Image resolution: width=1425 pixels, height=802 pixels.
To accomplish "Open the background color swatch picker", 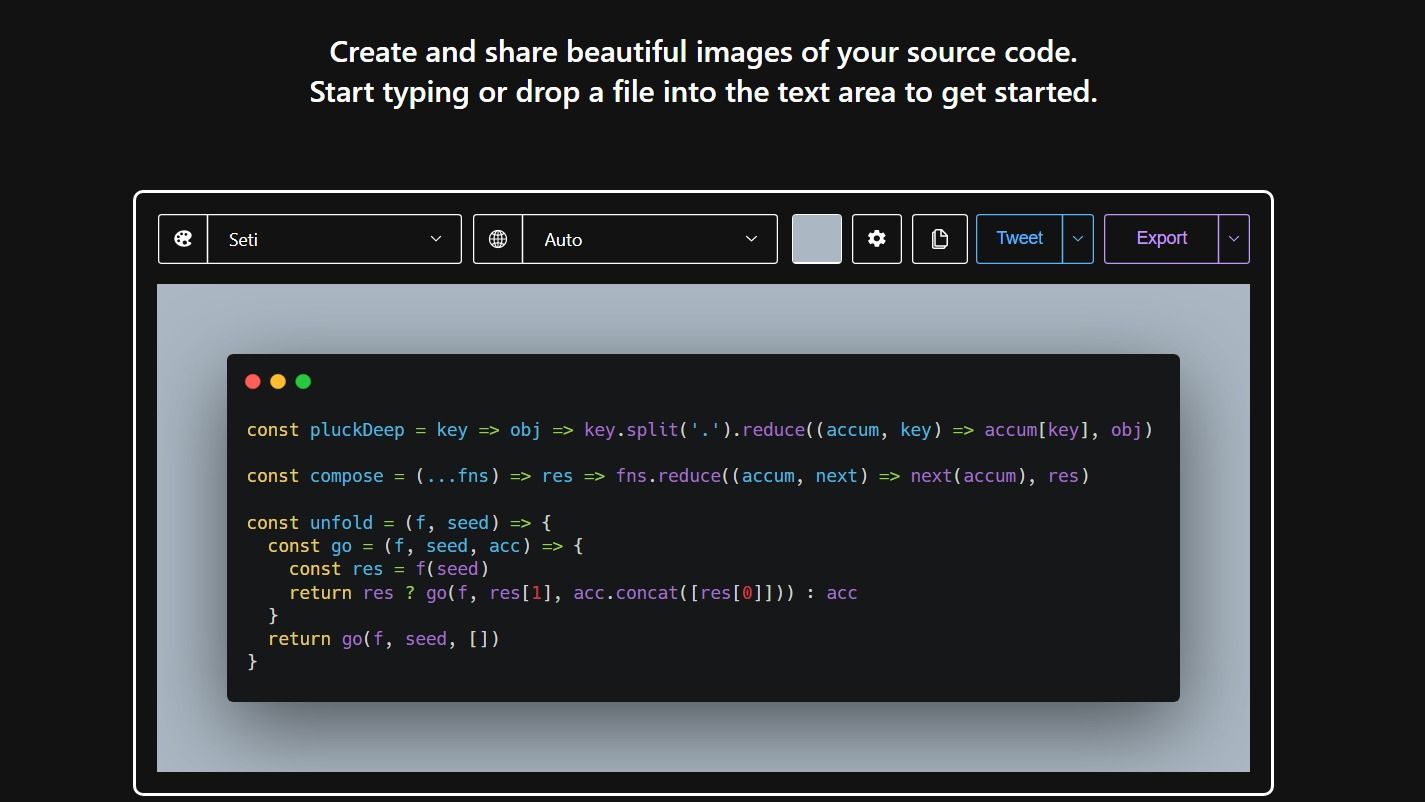I will coord(816,238).
